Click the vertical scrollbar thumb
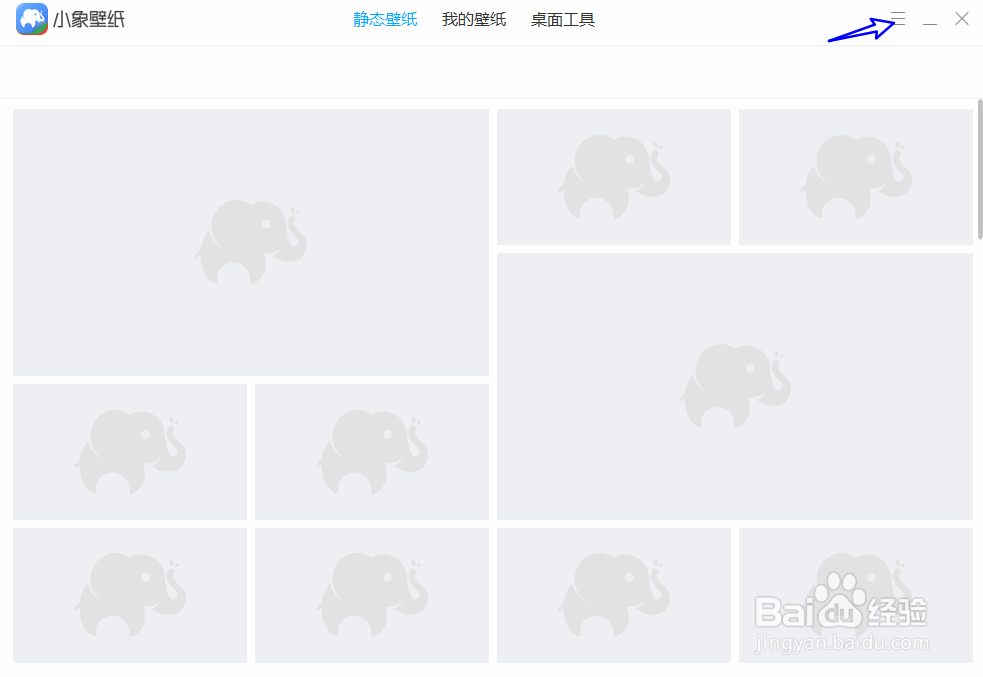 [x=980, y=169]
